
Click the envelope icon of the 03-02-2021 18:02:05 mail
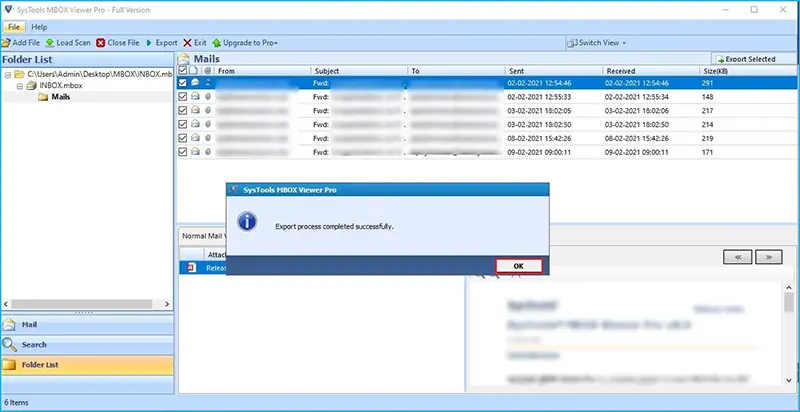(195, 110)
